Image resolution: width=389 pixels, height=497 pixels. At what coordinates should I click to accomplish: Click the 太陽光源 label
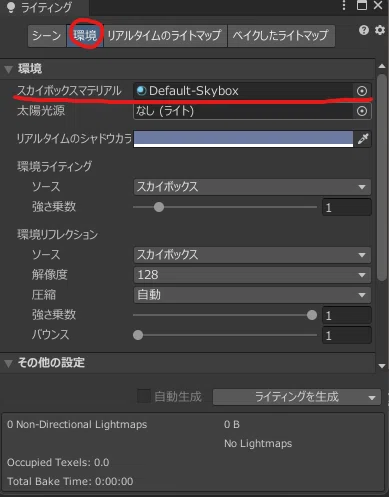click(x=41, y=111)
